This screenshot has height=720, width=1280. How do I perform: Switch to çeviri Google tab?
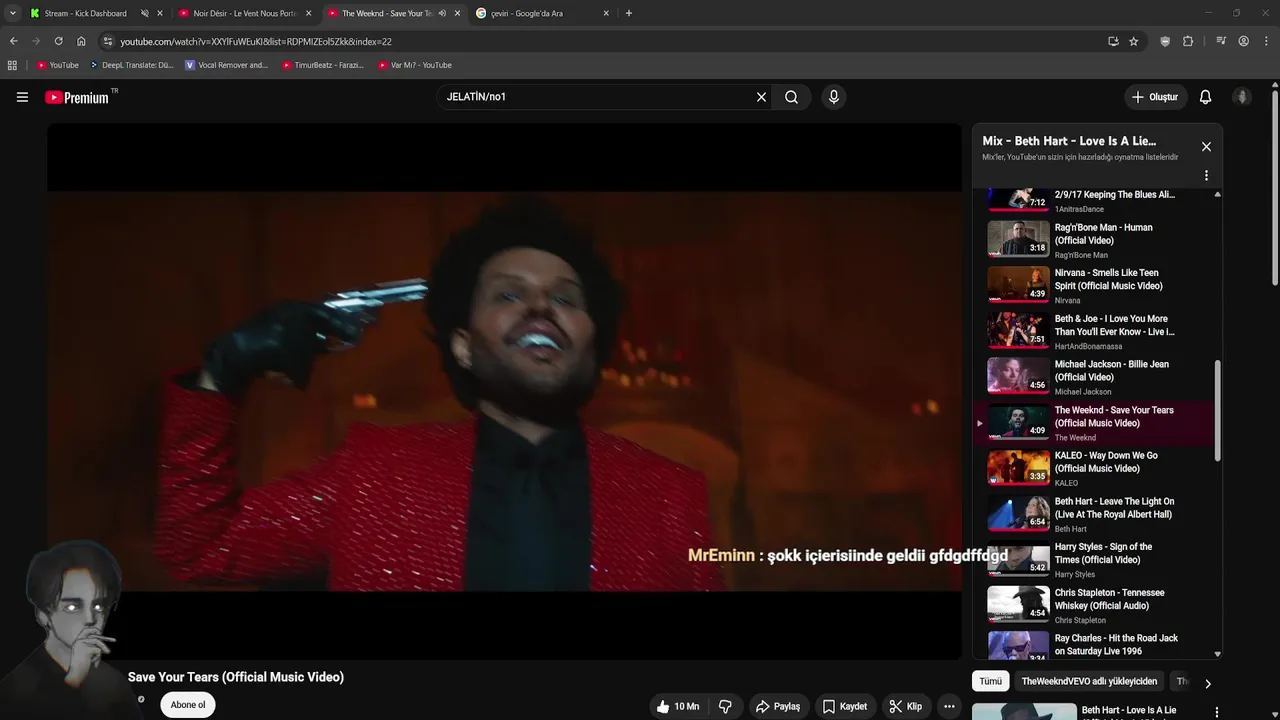tap(527, 13)
